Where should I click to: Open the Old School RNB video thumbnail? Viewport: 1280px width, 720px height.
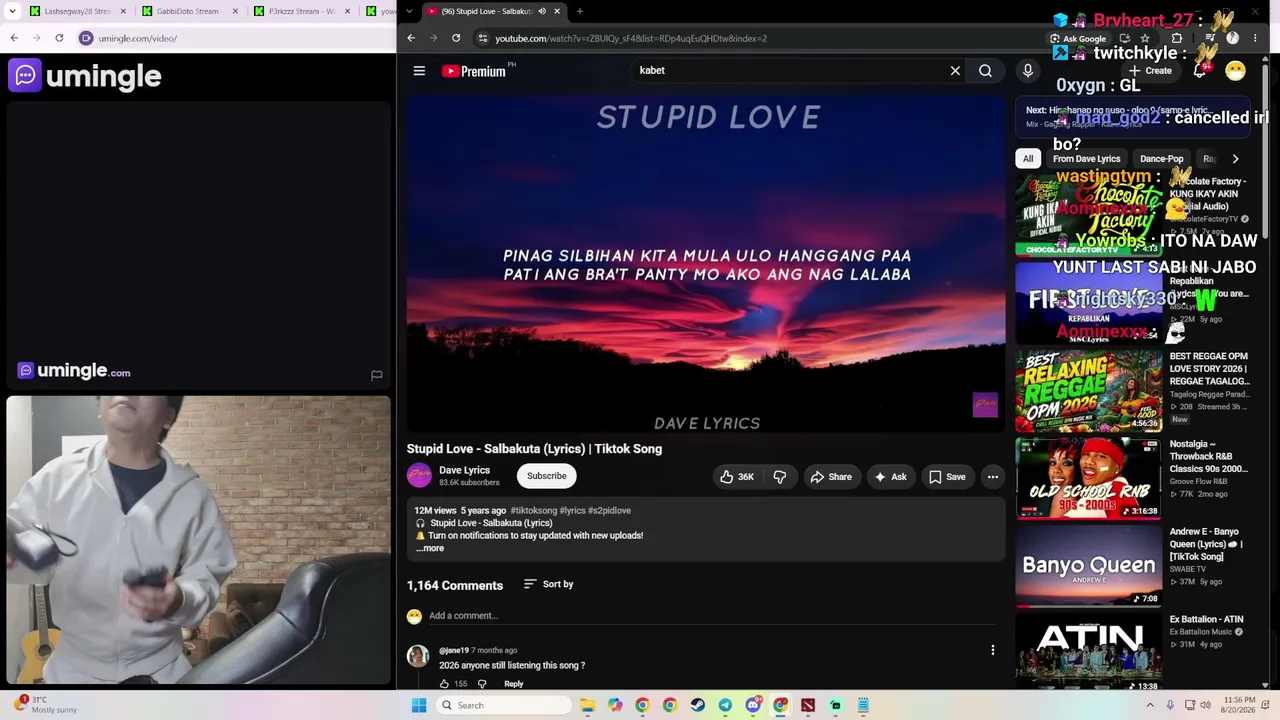[x=1088, y=478]
